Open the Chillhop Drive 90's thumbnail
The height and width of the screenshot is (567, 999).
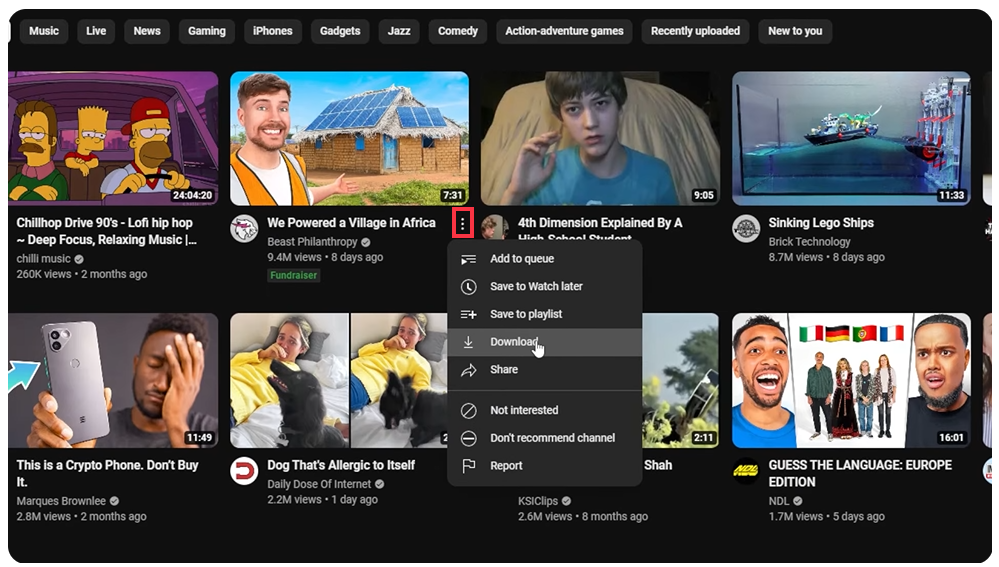(113, 138)
